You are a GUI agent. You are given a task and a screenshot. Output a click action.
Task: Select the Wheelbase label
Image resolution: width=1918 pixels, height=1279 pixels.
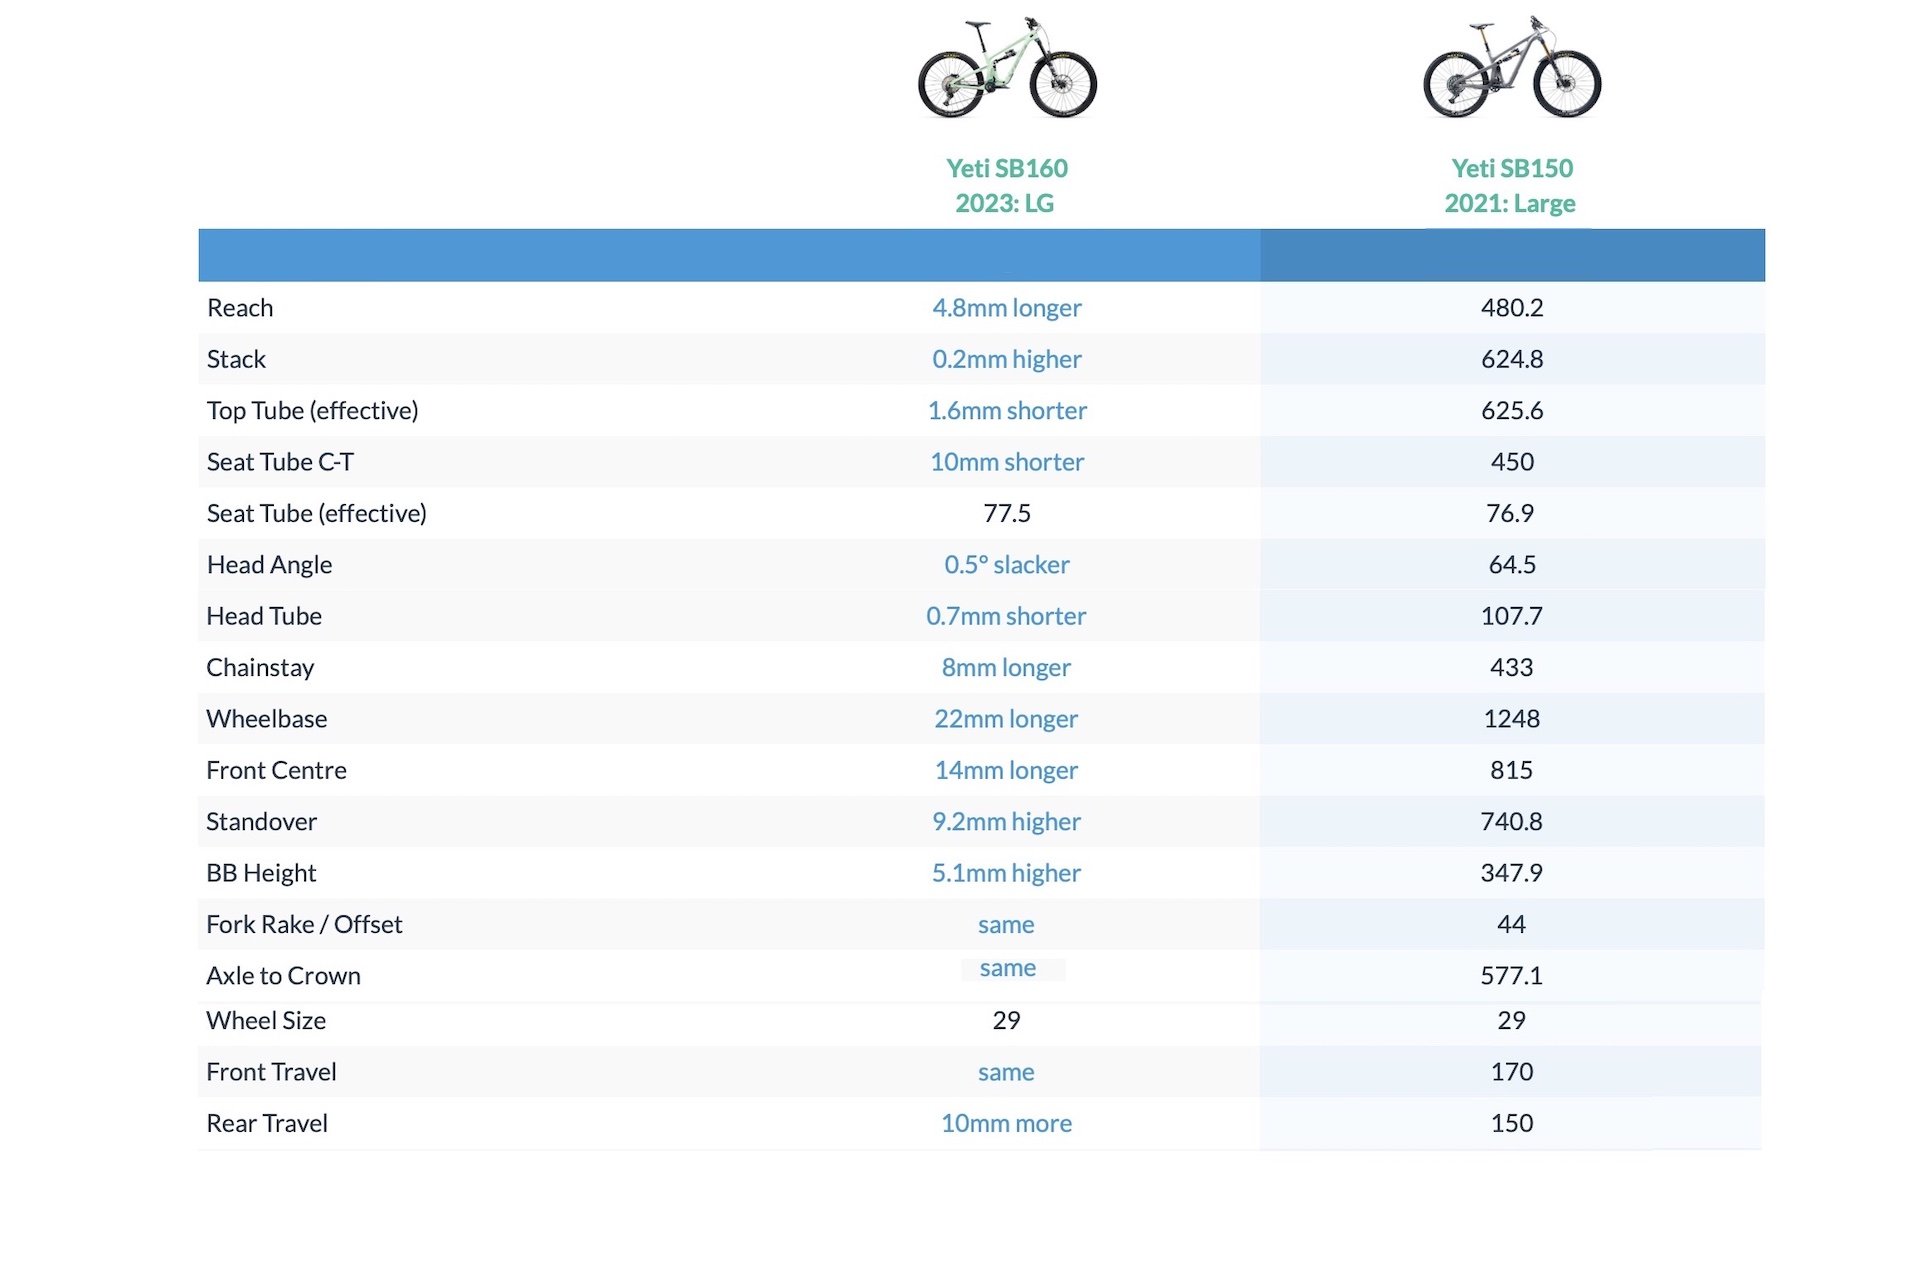pyautogui.click(x=266, y=719)
